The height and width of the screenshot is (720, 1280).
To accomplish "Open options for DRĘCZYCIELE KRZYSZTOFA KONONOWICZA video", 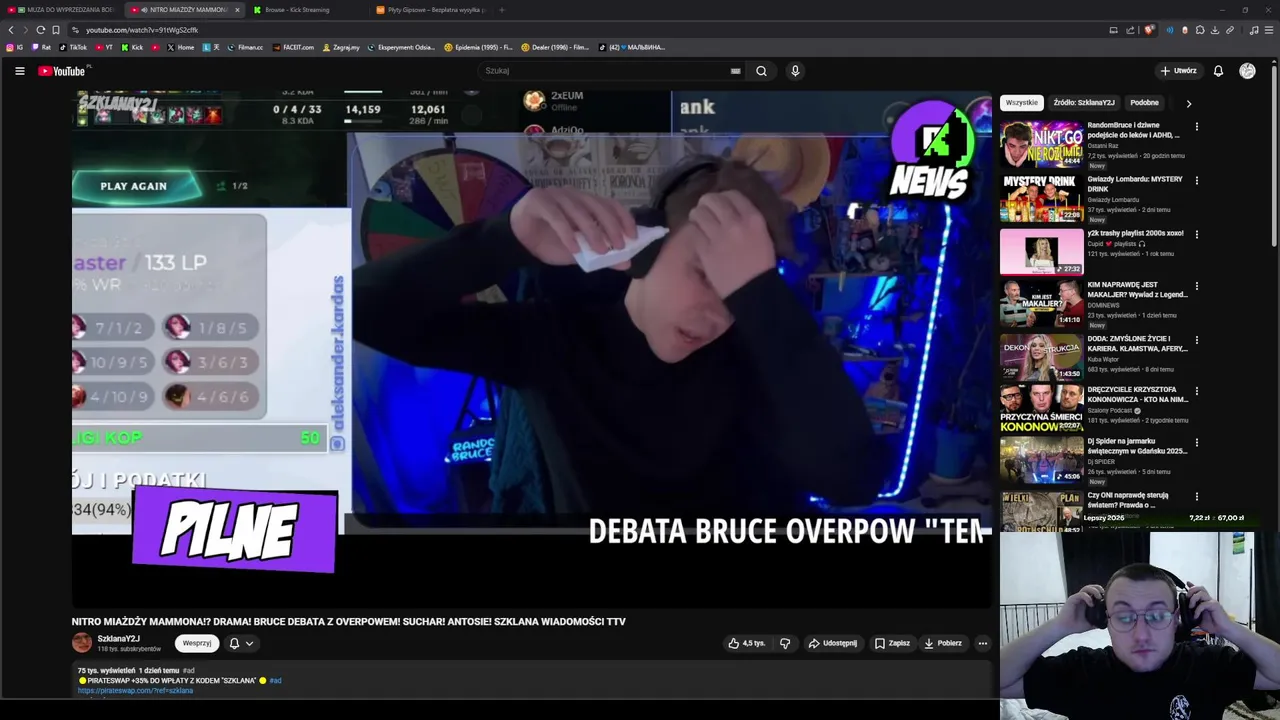I will (1196, 391).
